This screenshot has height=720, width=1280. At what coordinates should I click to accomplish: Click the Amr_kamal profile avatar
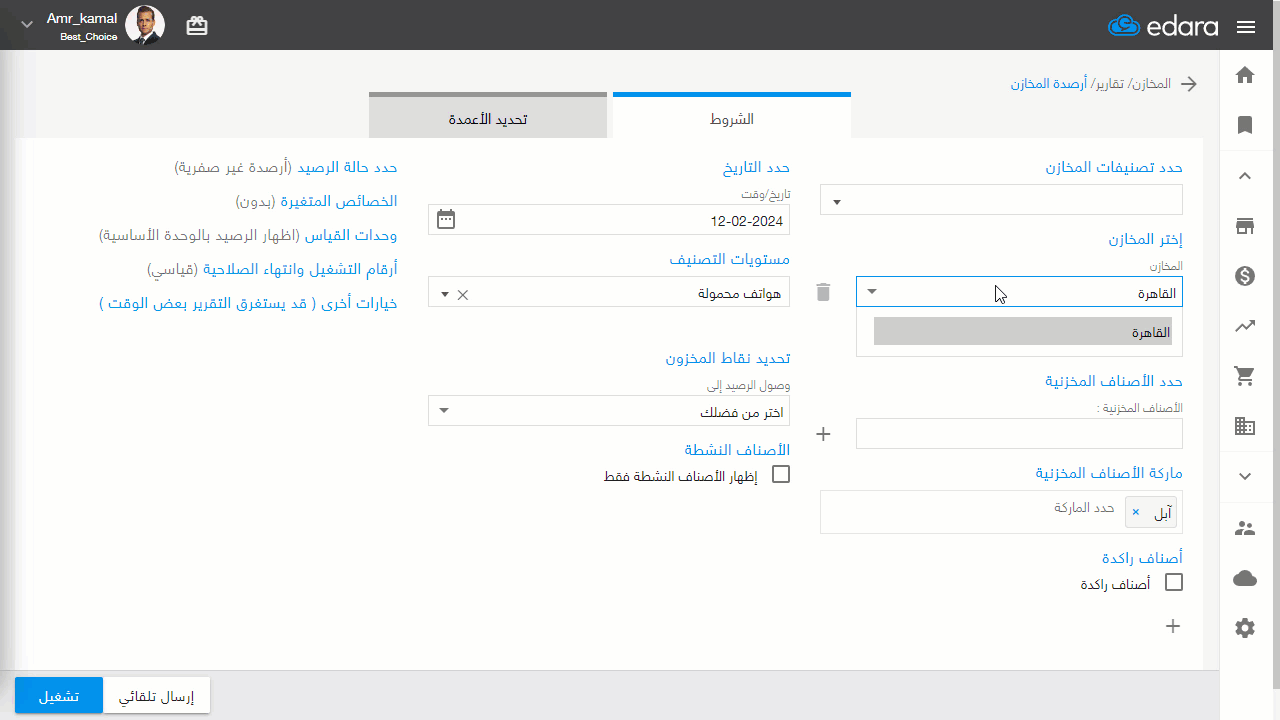tap(145, 25)
